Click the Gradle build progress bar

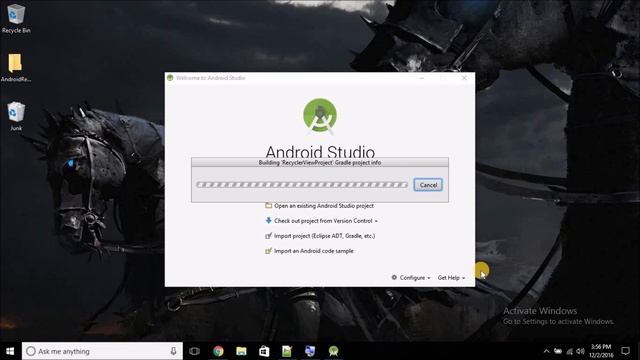[x=302, y=184]
